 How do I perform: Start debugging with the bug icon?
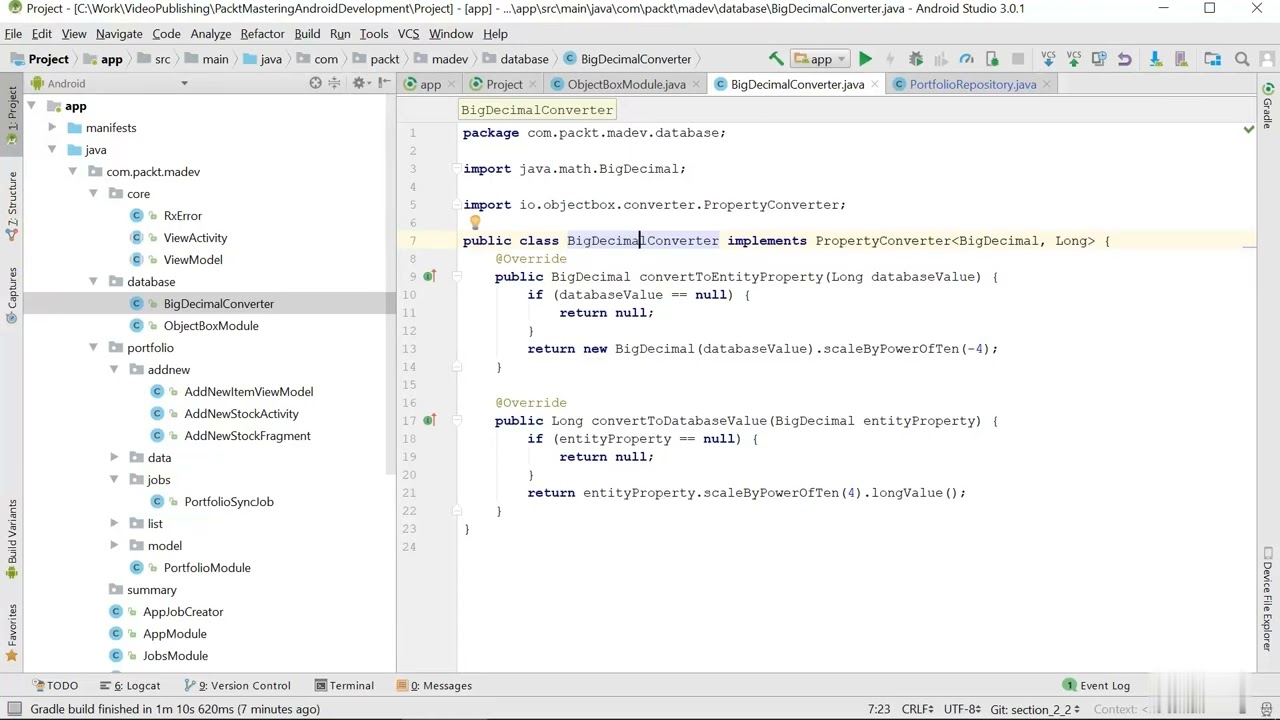coord(915,59)
